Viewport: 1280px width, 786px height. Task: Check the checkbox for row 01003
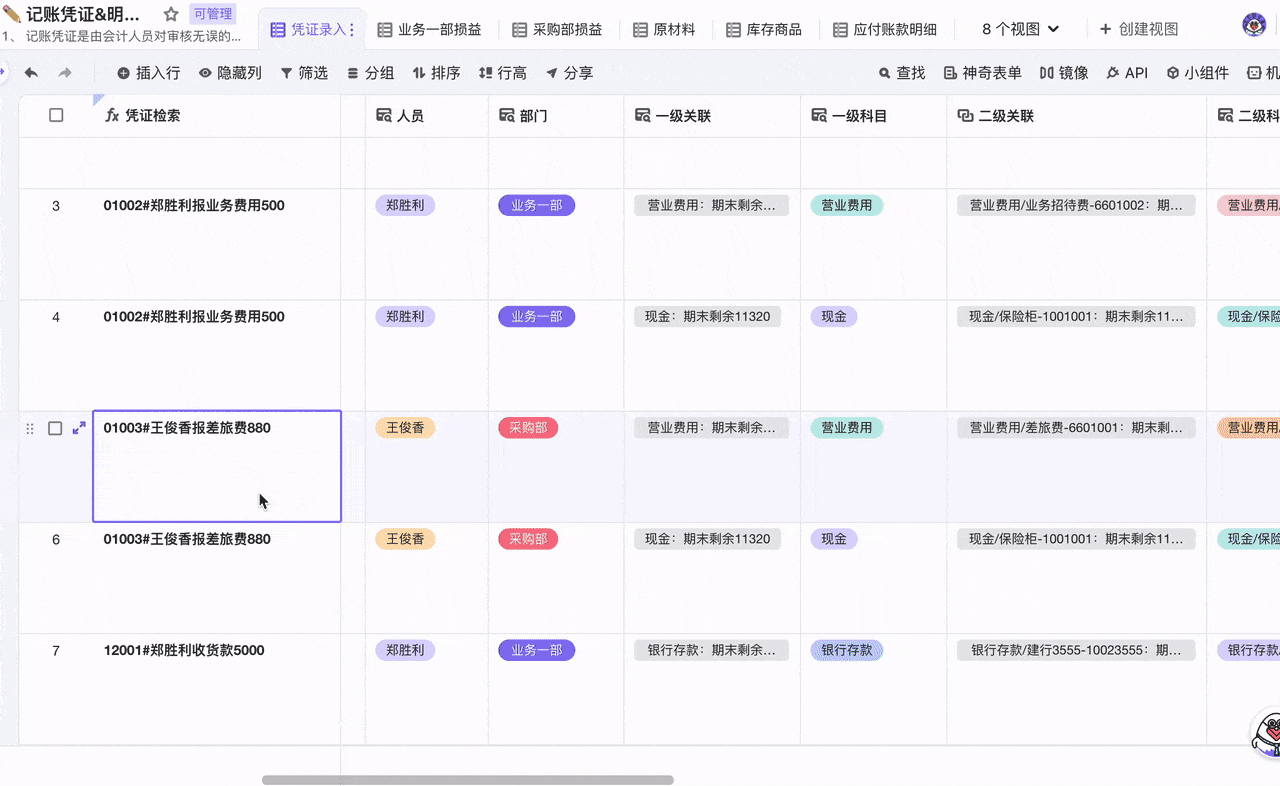tap(56, 428)
